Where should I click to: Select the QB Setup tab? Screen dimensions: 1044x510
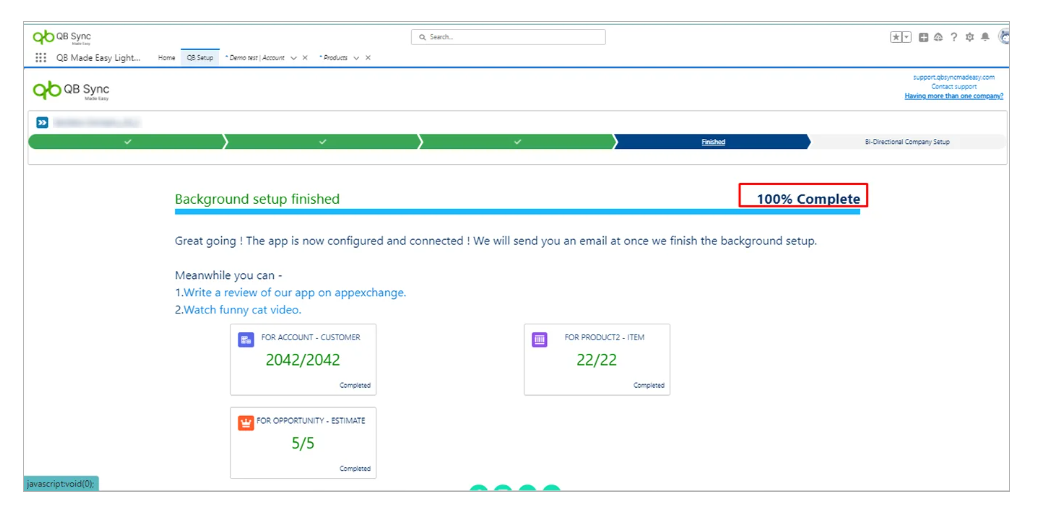[199, 58]
